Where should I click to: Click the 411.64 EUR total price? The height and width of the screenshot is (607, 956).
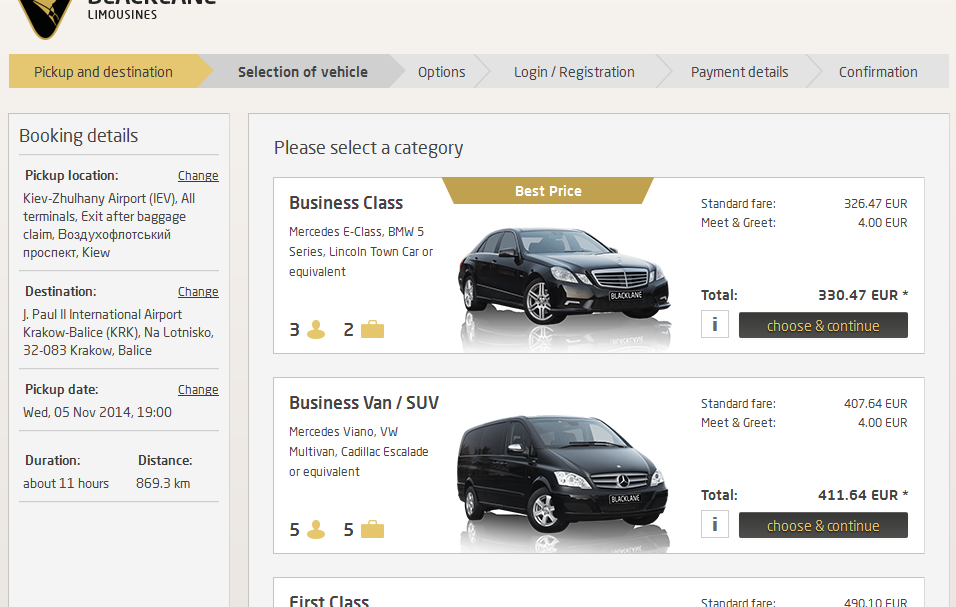(x=863, y=495)
